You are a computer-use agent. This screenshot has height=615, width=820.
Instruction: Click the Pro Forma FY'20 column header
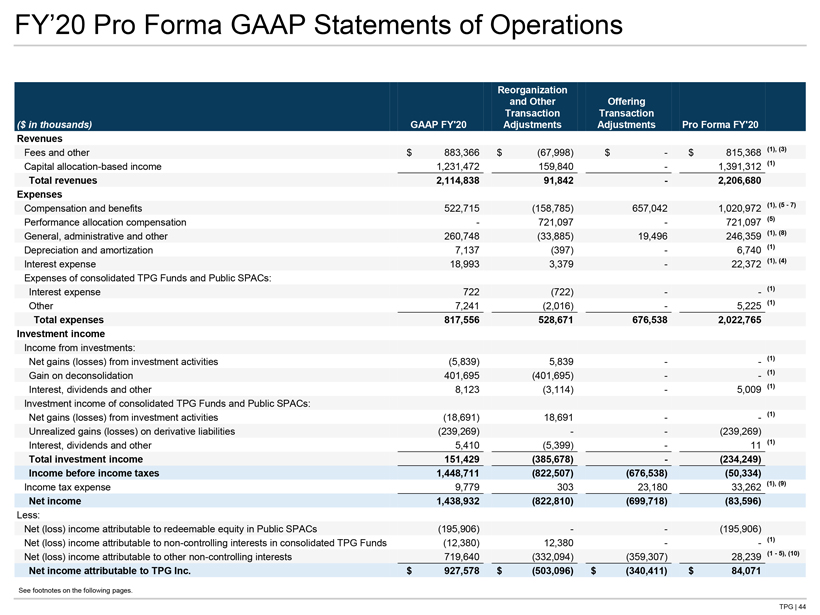point(720,124)
